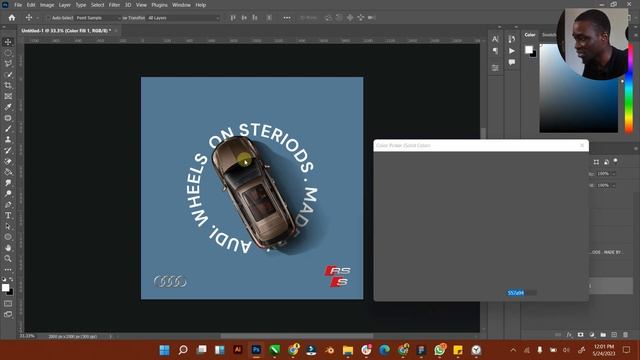The width and height of the screenshot is (640, 360).
Task: Go to the Home screen icon
Action: pos(11,18)
